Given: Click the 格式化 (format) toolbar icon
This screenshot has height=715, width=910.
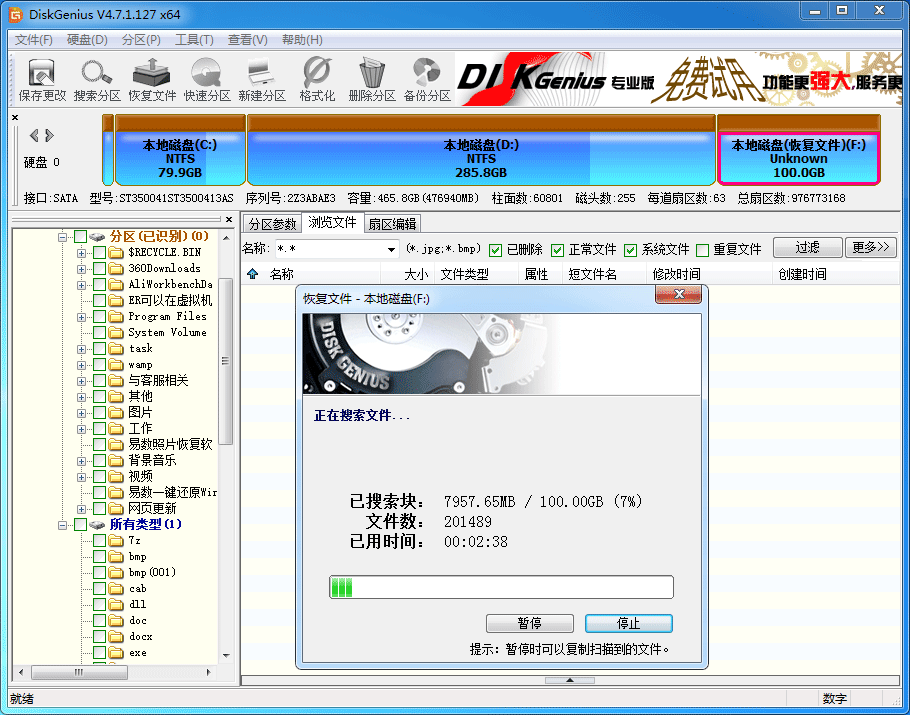Looking at the screenshot, I should pos(317,80).
